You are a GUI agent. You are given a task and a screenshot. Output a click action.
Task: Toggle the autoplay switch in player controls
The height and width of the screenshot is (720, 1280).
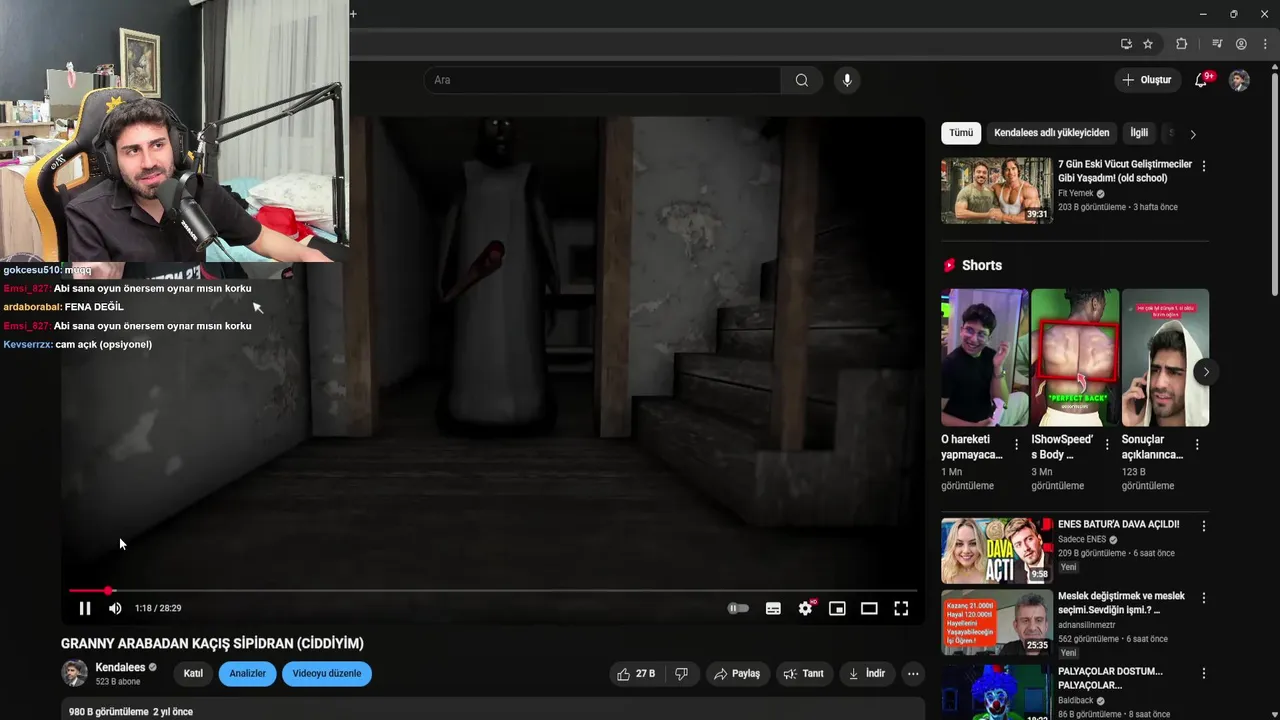tap(738, 608)
